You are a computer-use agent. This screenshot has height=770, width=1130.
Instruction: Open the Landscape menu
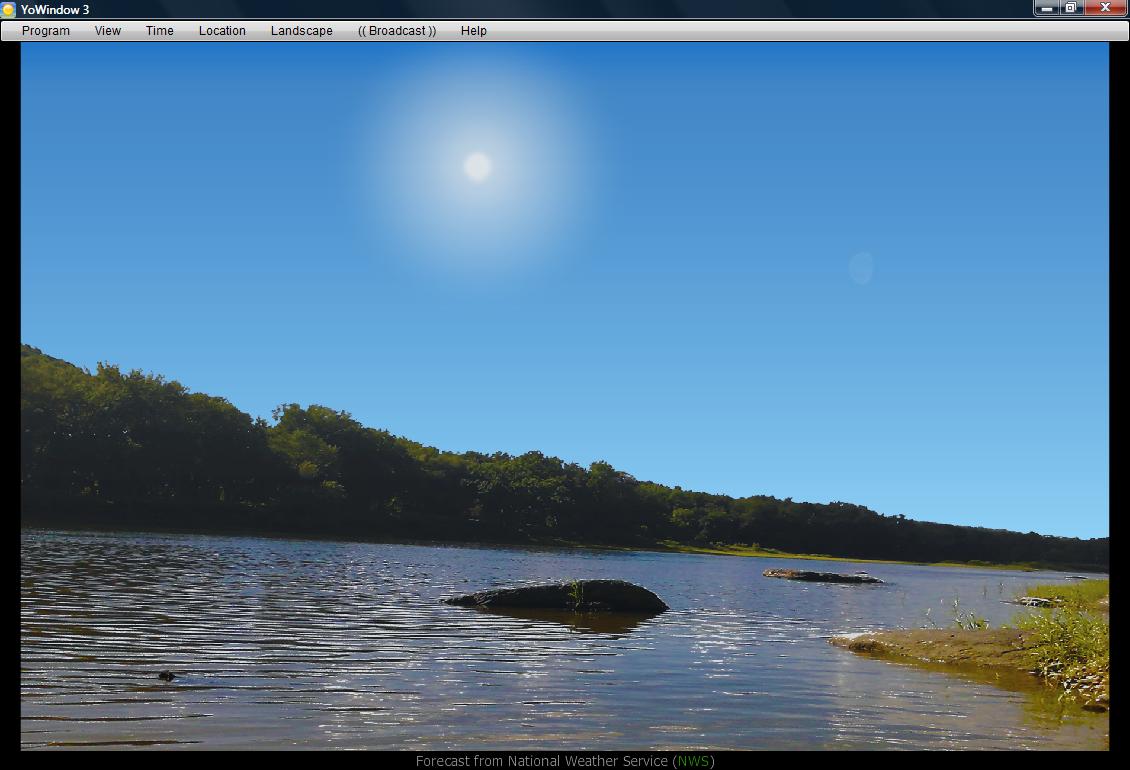coord(302,31)
